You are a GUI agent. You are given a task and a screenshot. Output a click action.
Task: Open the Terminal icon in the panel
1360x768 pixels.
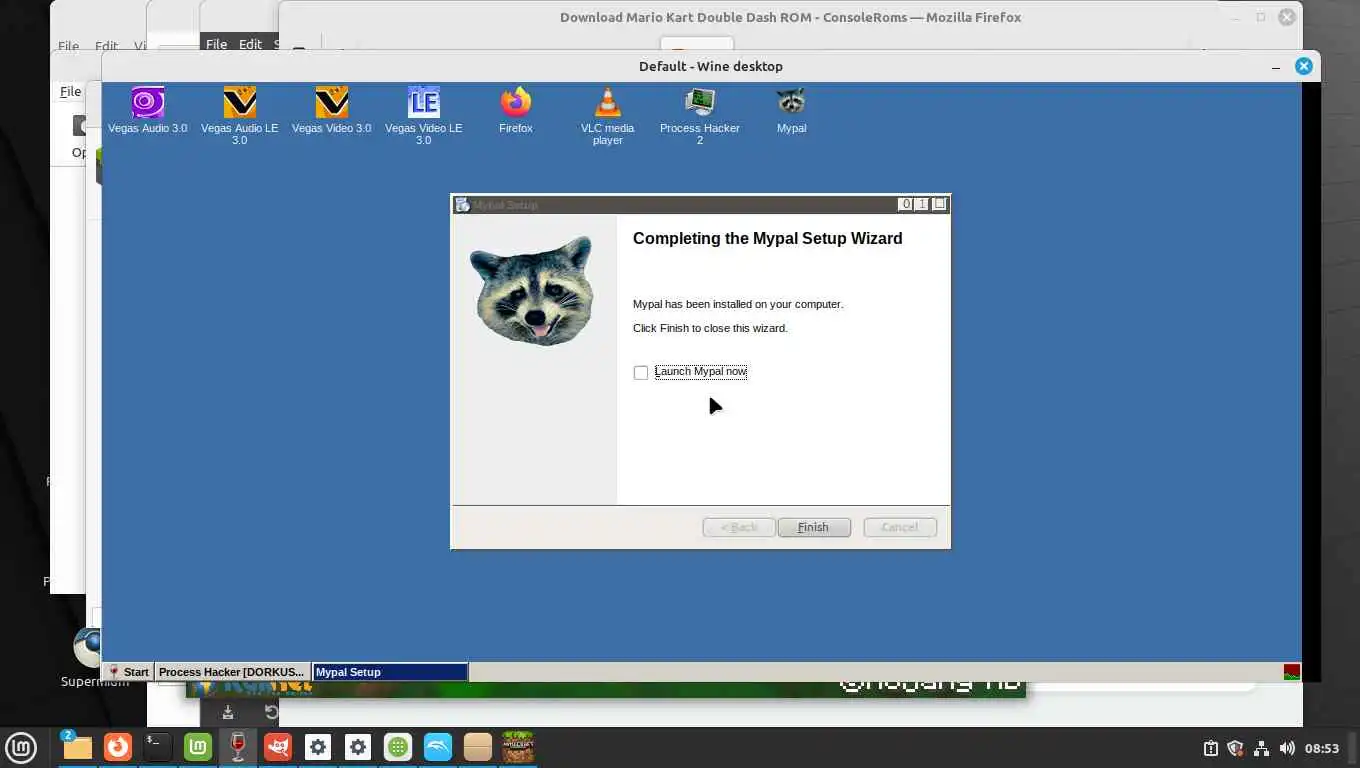pos(158,747)
